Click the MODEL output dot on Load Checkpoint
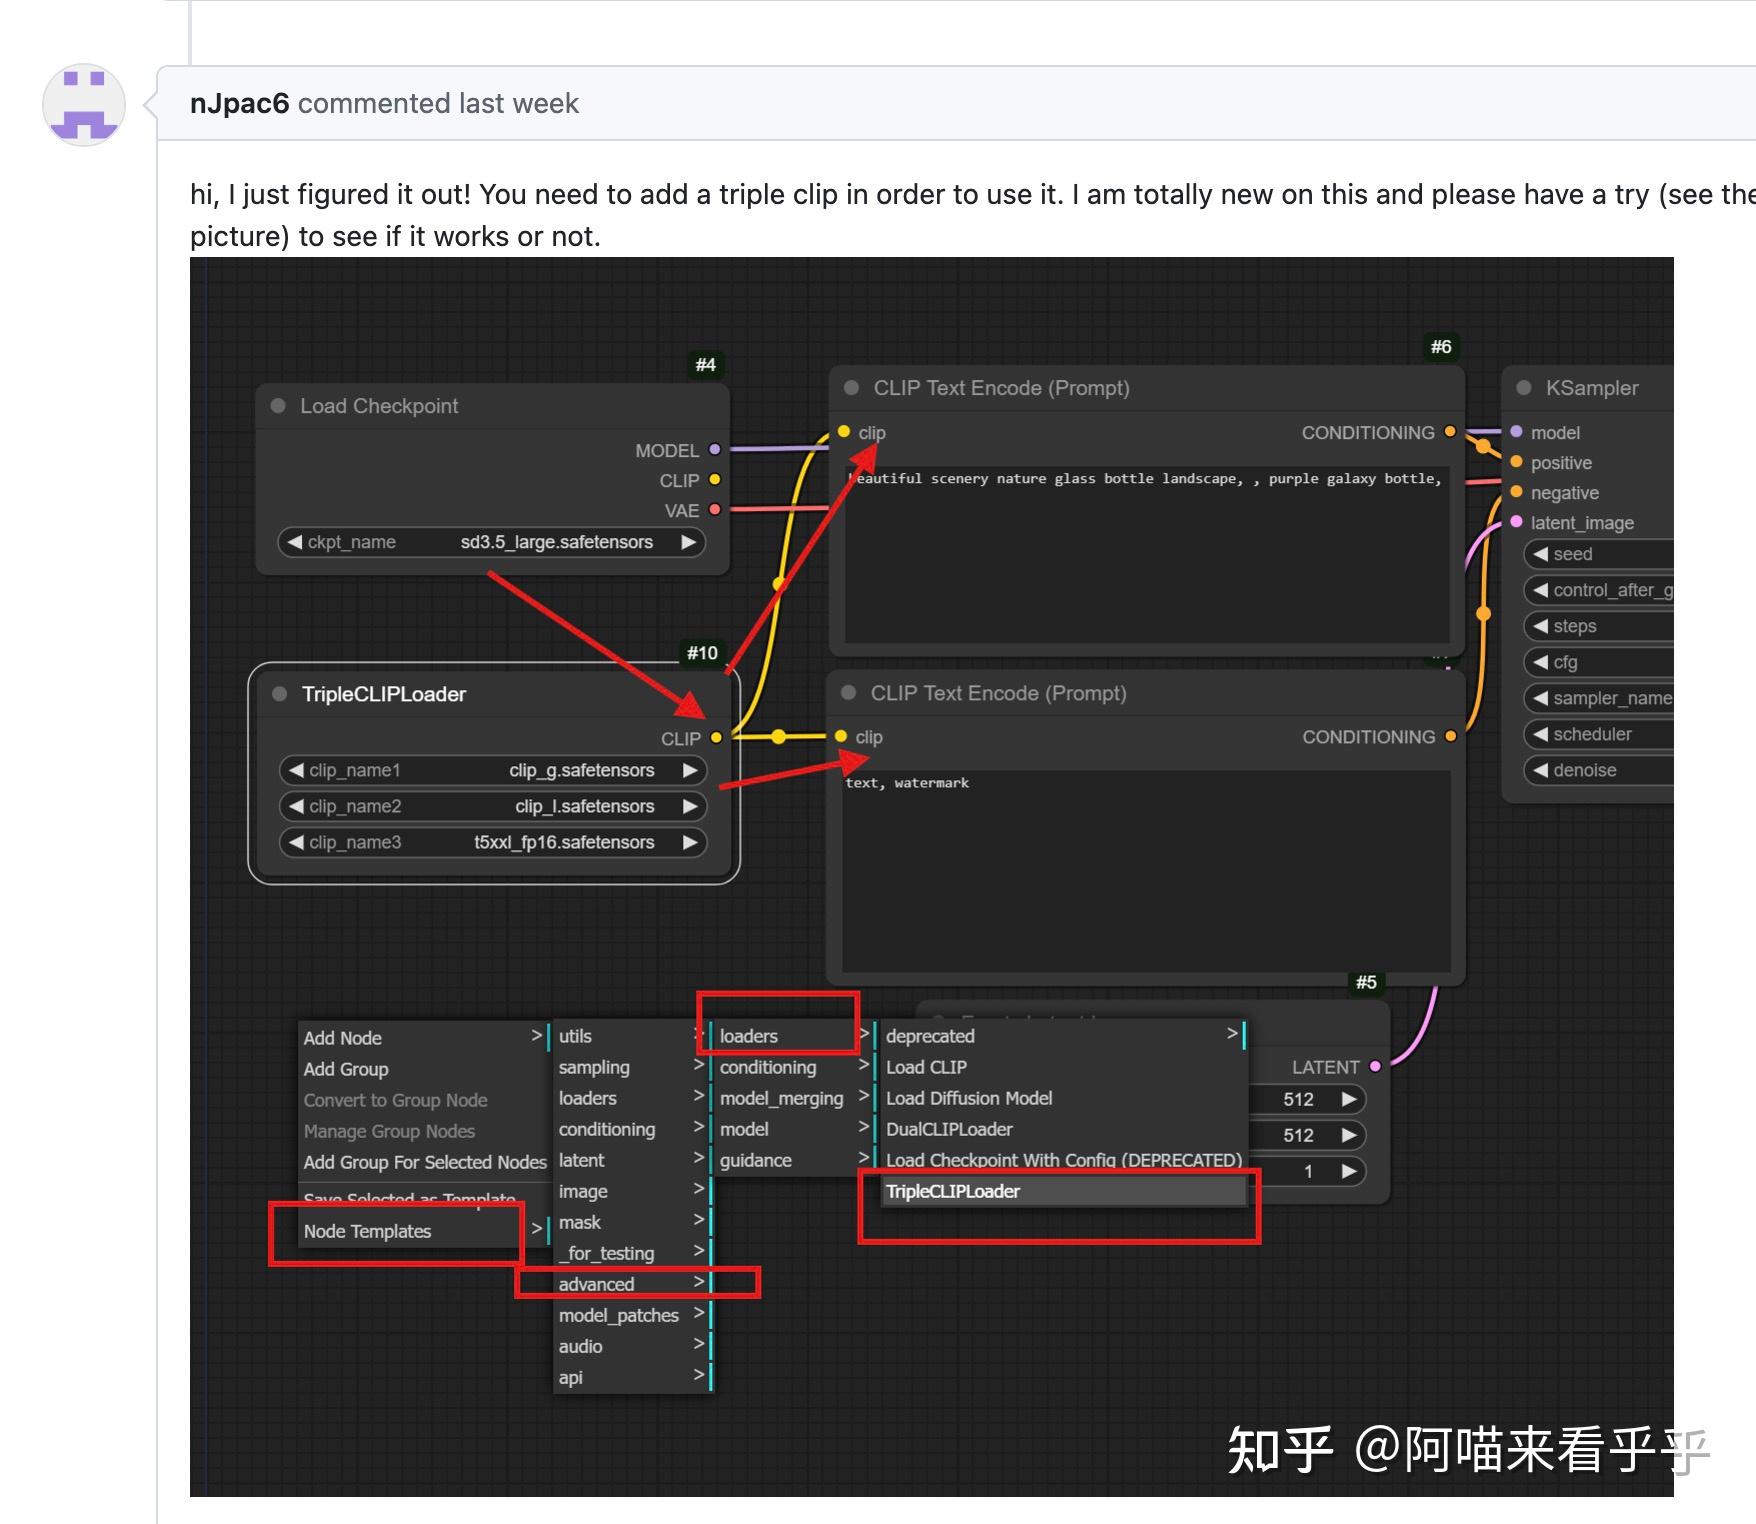Screen dimensions: 1756x1524 [713, 450]
